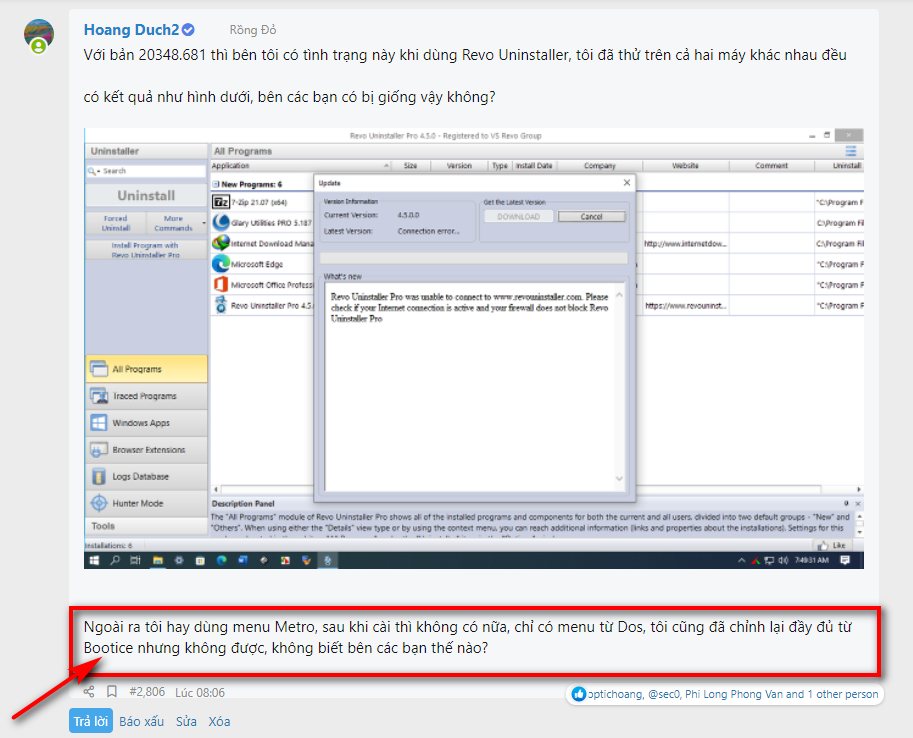This screenshot has height=738, width=913.
Task: Sort by the Application column header
Action: (300, 165)
